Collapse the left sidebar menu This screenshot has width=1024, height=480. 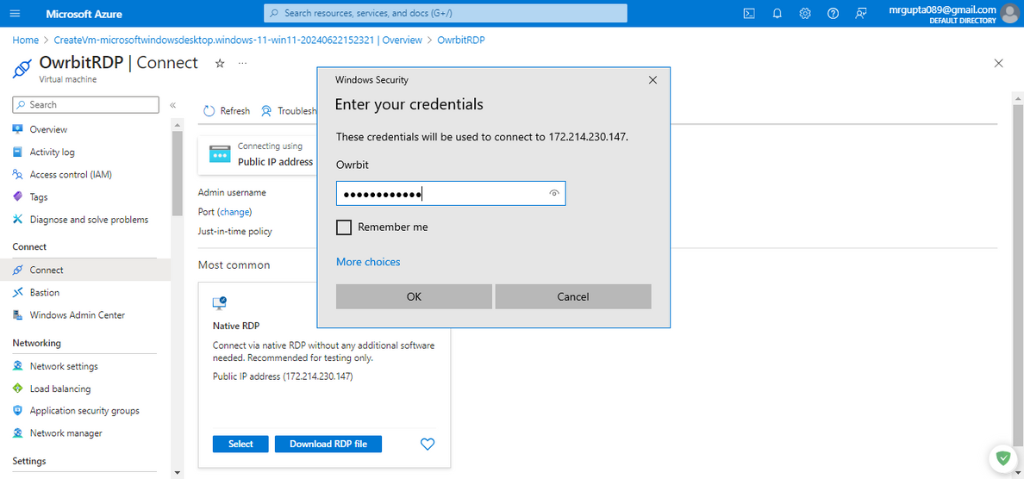[x=172, y=105]
